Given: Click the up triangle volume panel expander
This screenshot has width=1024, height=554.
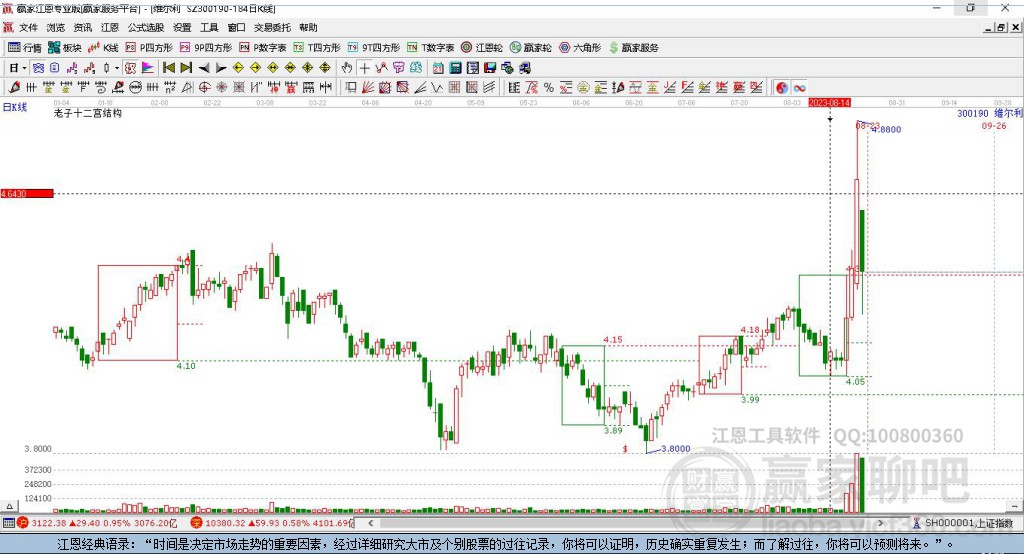Looking at the screenshot, I should click(9, 506).
